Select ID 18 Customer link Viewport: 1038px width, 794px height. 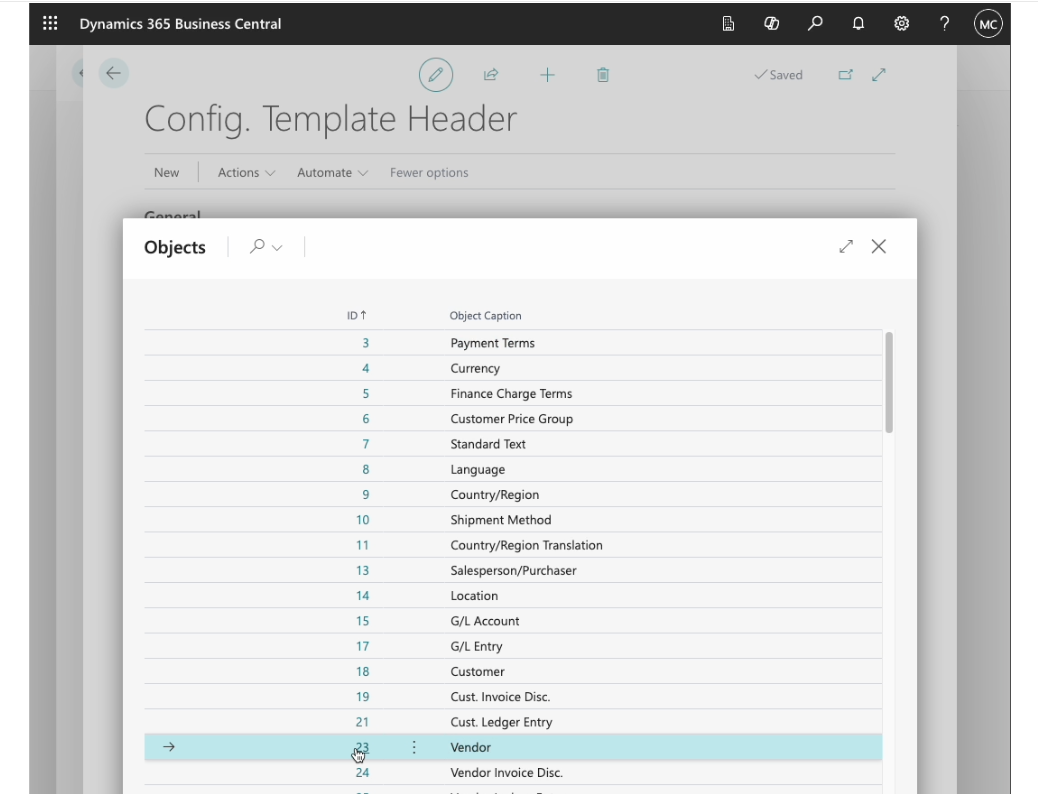362,672
